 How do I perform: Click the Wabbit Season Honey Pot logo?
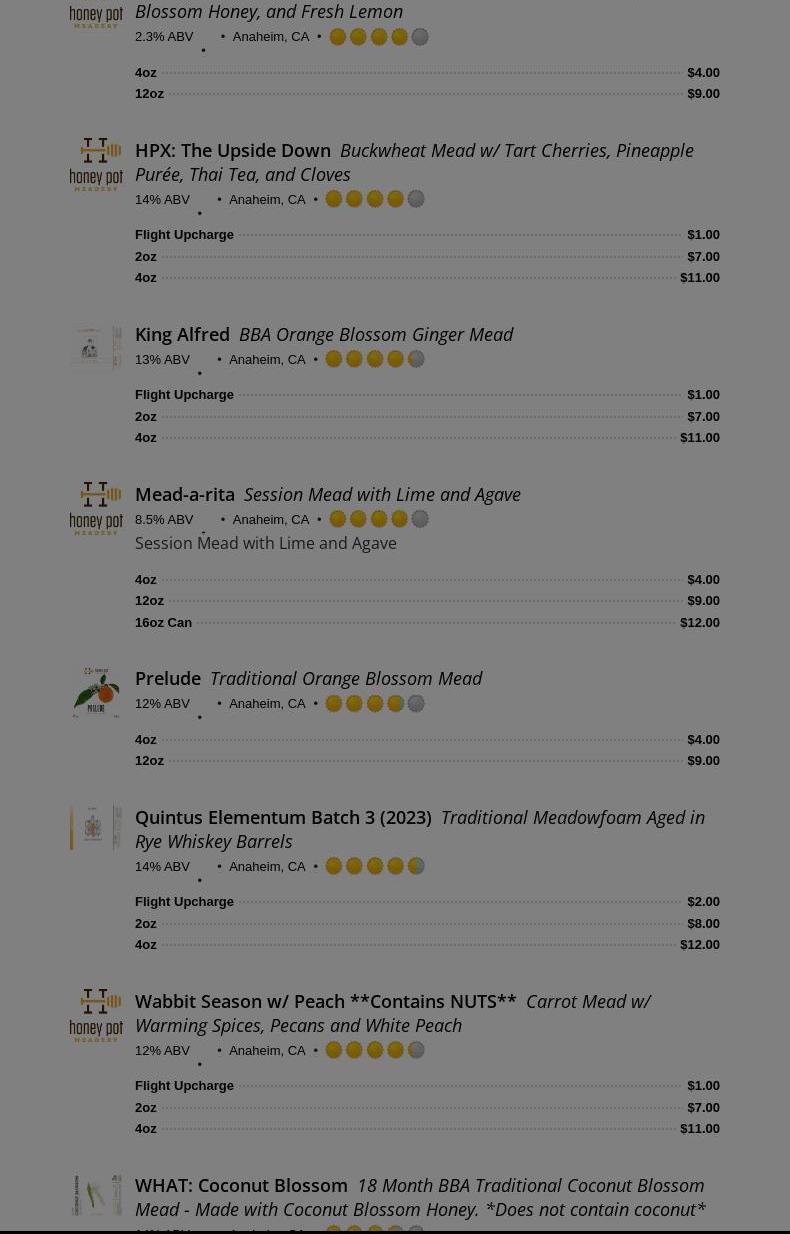pos(96,1015)
